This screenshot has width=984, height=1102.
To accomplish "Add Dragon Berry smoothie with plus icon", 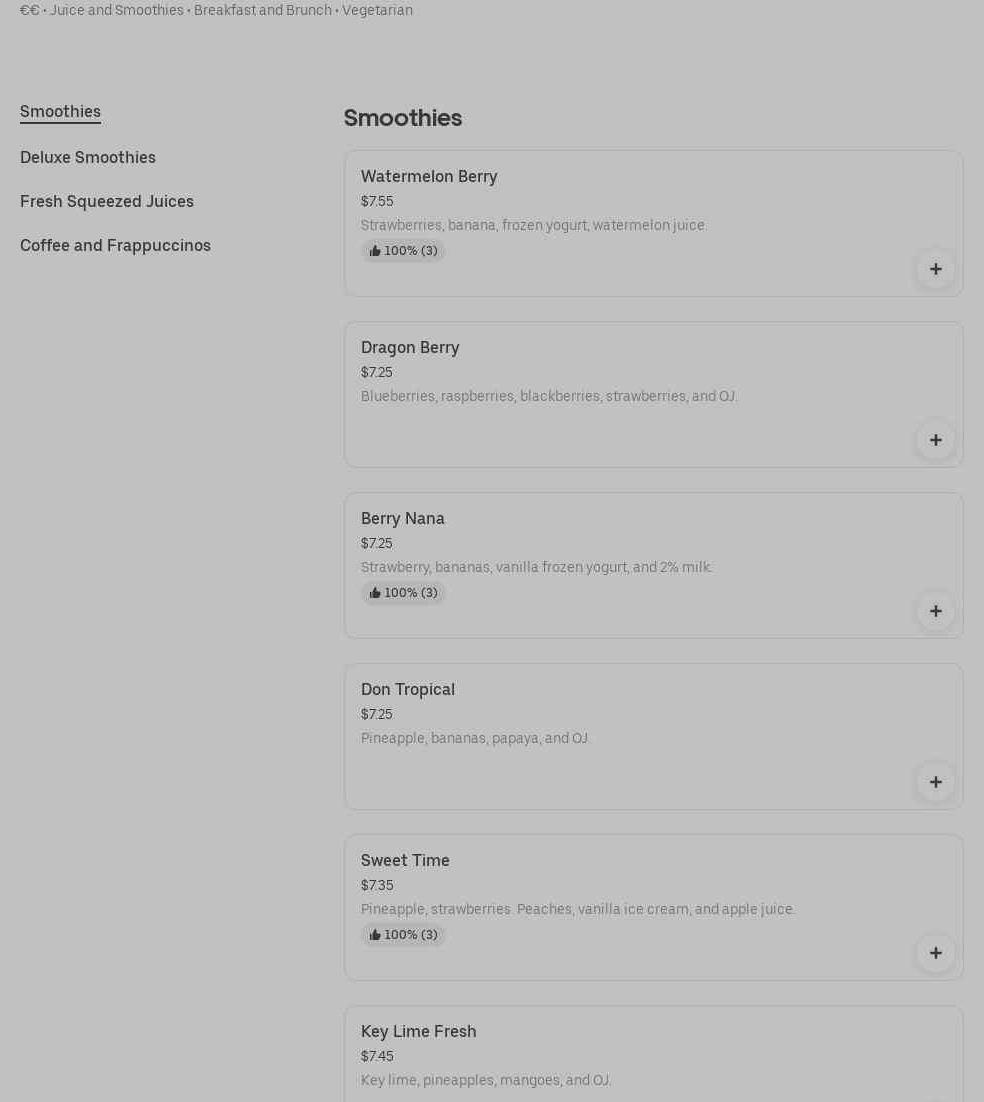I will (x=935, y=440).
